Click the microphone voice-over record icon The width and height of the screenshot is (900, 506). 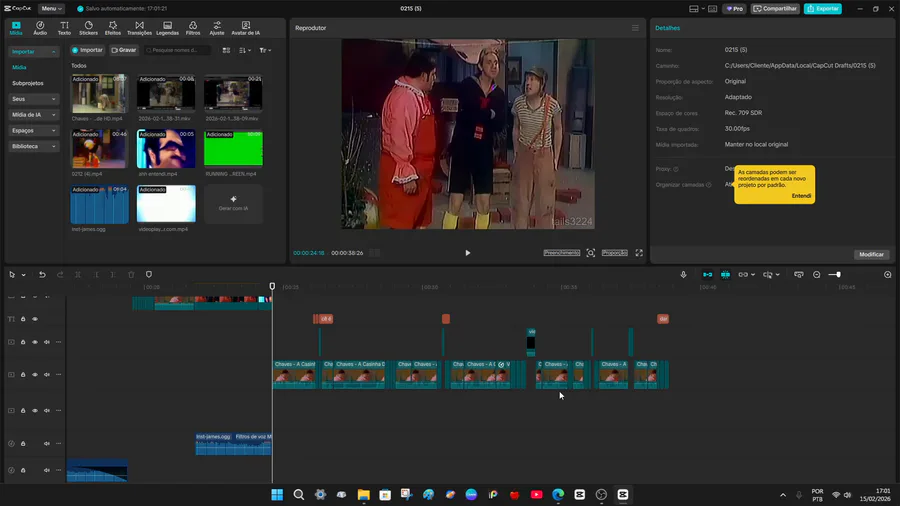click(684, 274)
